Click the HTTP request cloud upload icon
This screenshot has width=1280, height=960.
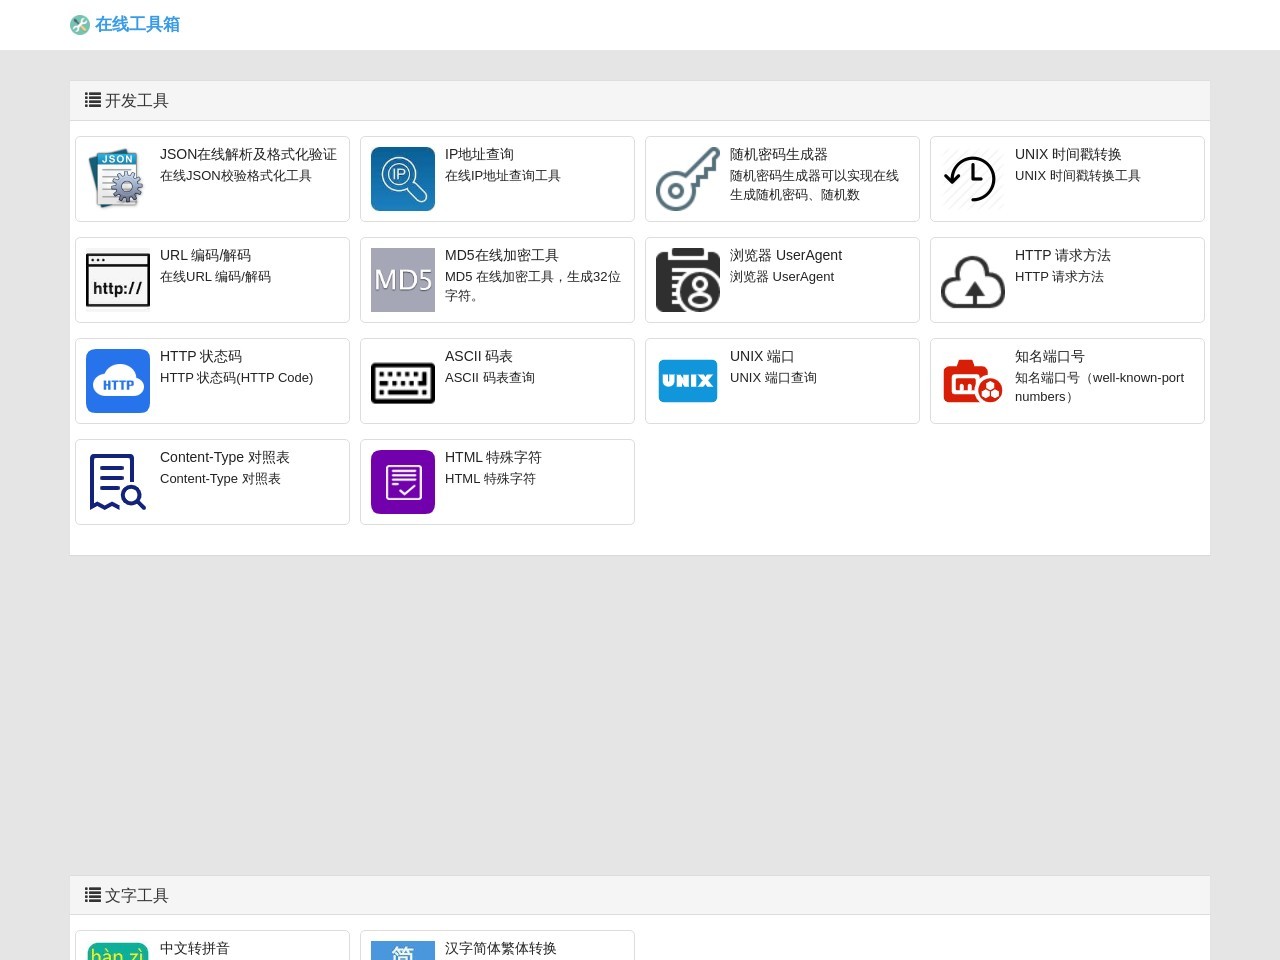pyautogui.click(x=973, y=280)
